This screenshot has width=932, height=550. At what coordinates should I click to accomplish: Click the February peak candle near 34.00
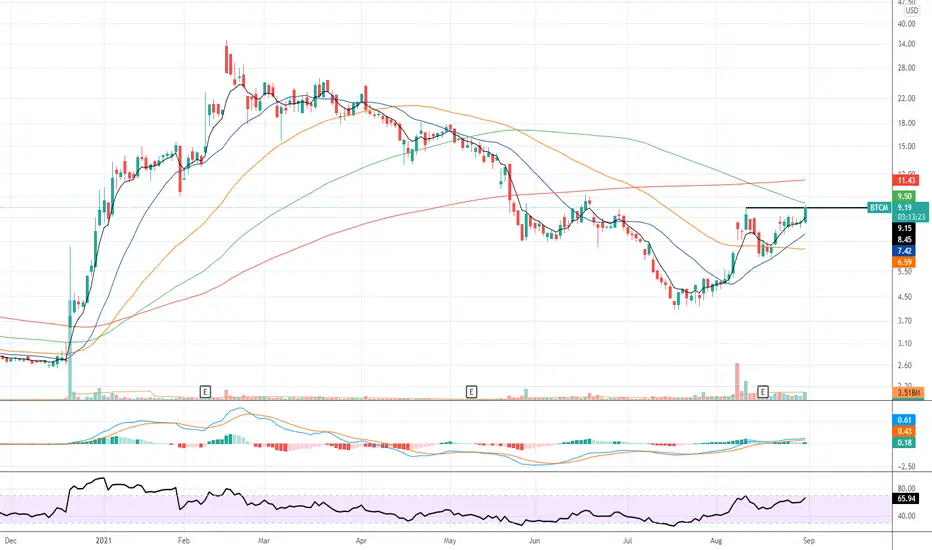pos(226,58)
